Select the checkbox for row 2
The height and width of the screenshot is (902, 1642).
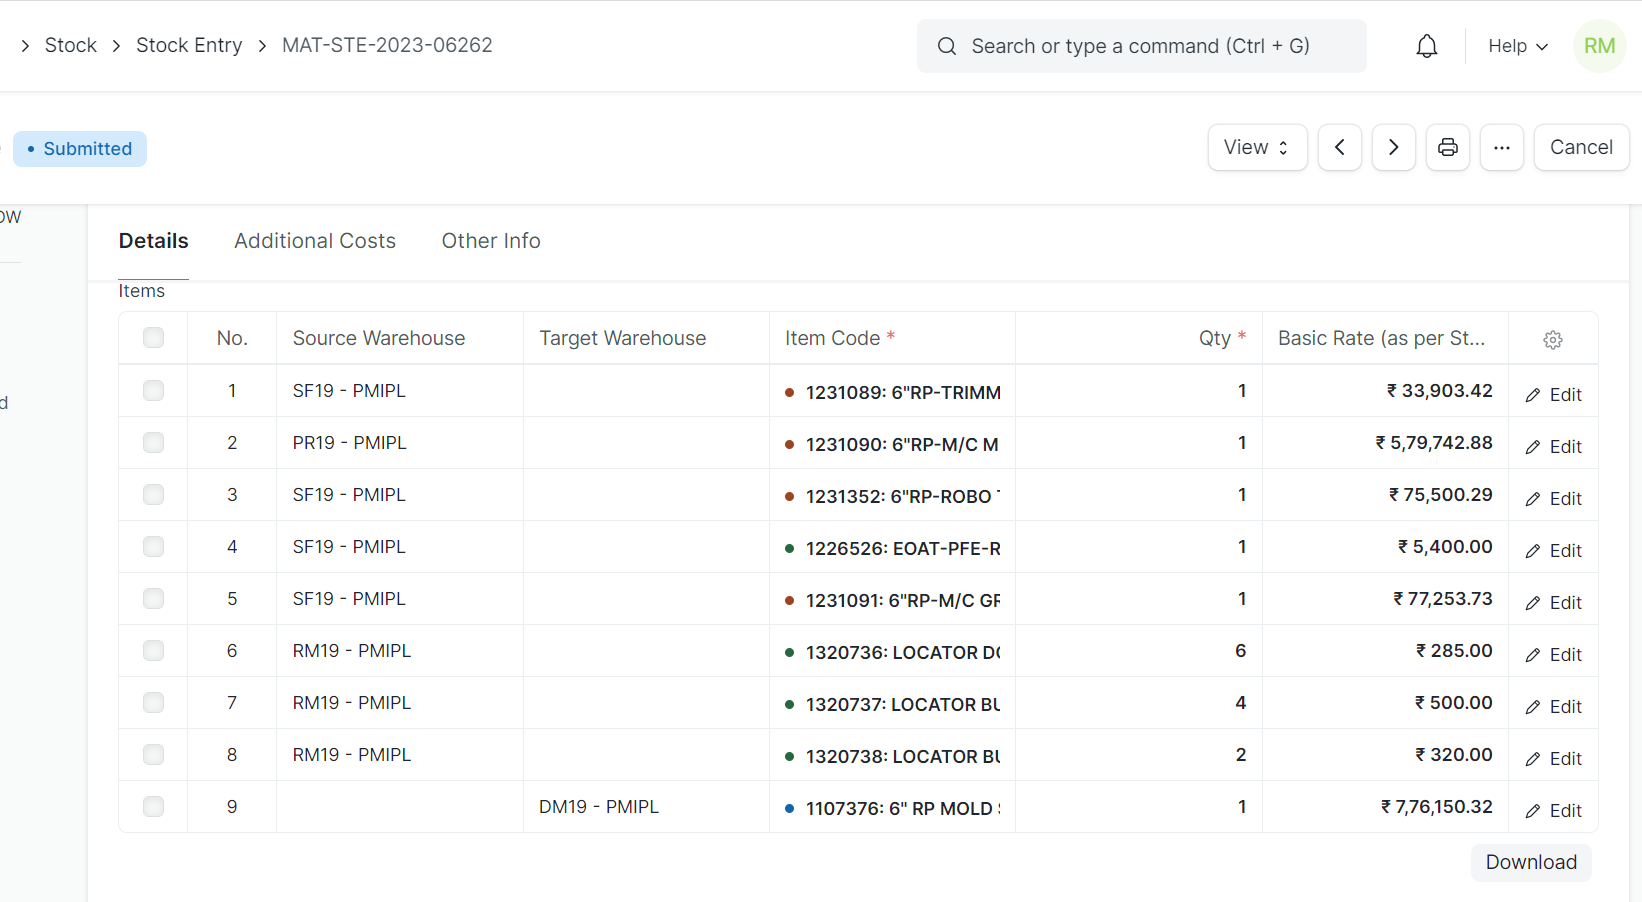(153, 443)
